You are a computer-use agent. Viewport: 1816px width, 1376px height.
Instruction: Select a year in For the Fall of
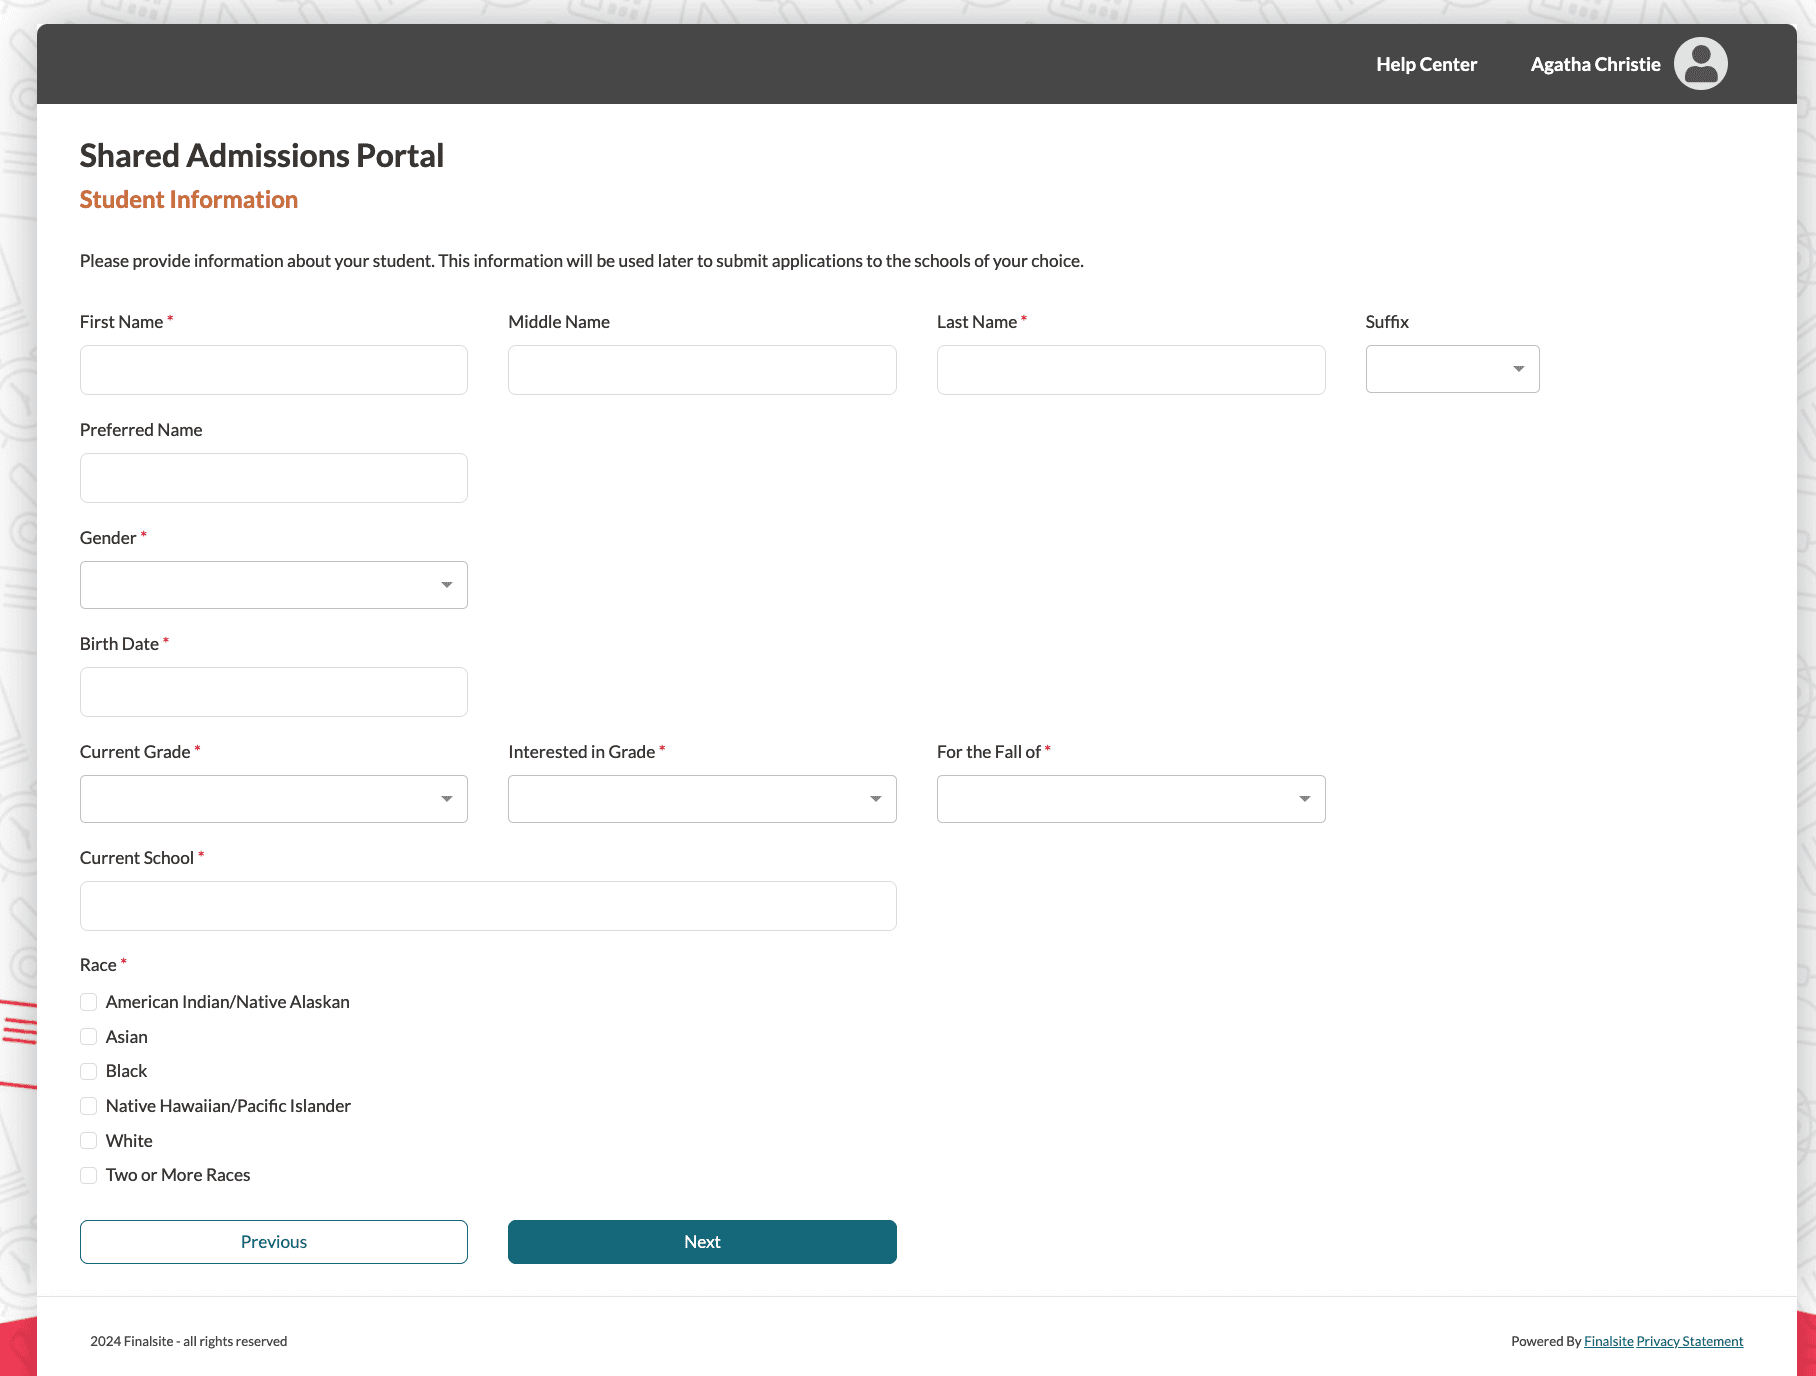[1130, 799]
